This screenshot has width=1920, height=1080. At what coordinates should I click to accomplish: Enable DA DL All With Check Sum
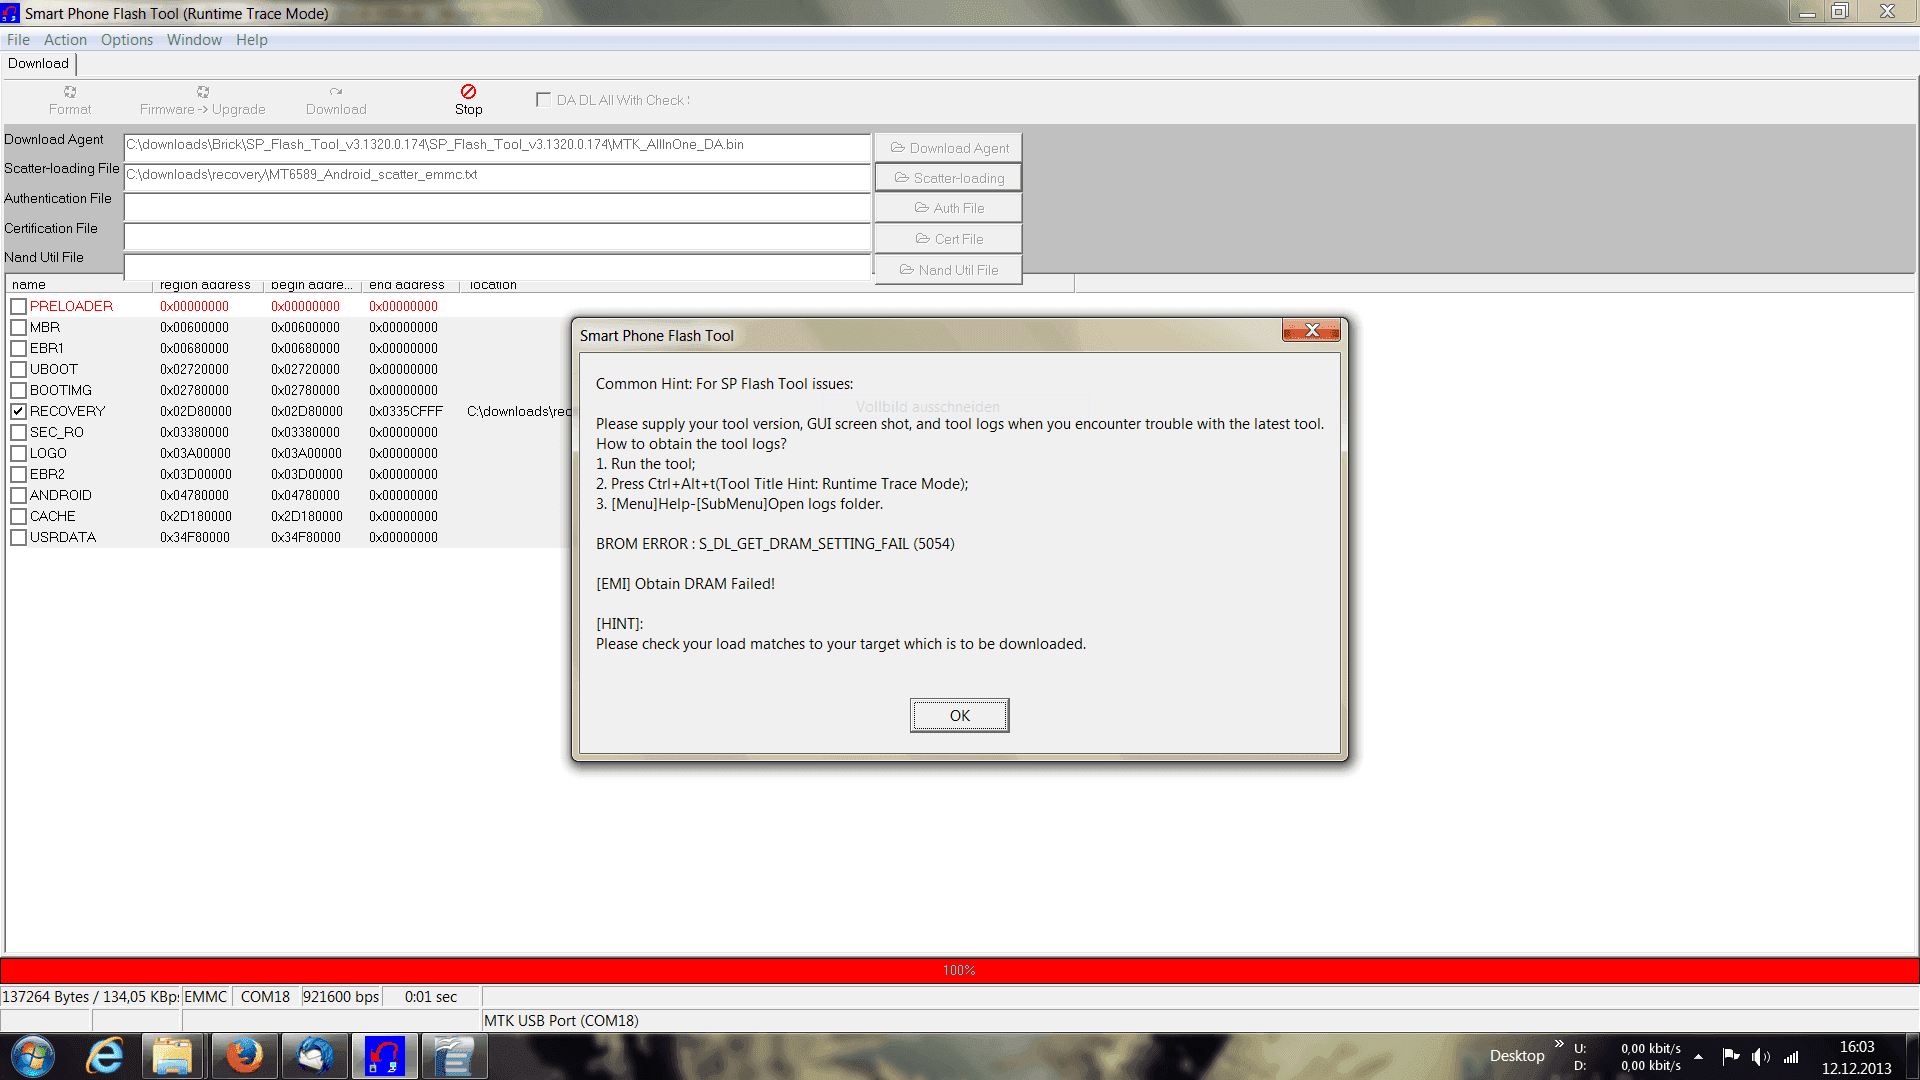click(543, 99)
